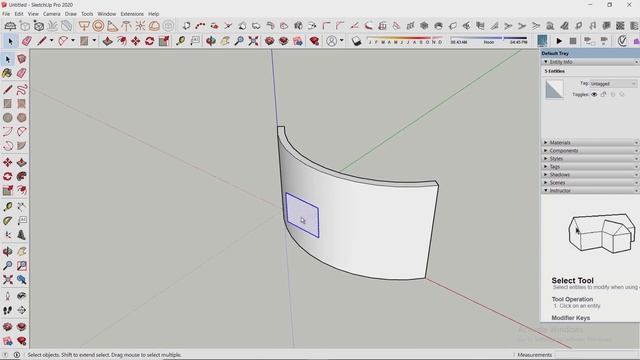Adjust the shadow time-of-day slider
This screenshot has width=640, height=360.
(489, 40)
